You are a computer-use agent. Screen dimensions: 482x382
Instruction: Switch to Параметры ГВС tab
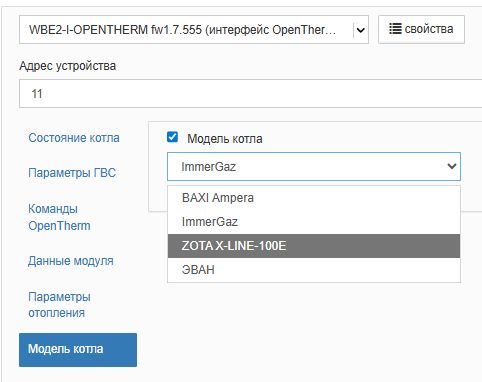(x=72, y=173)
